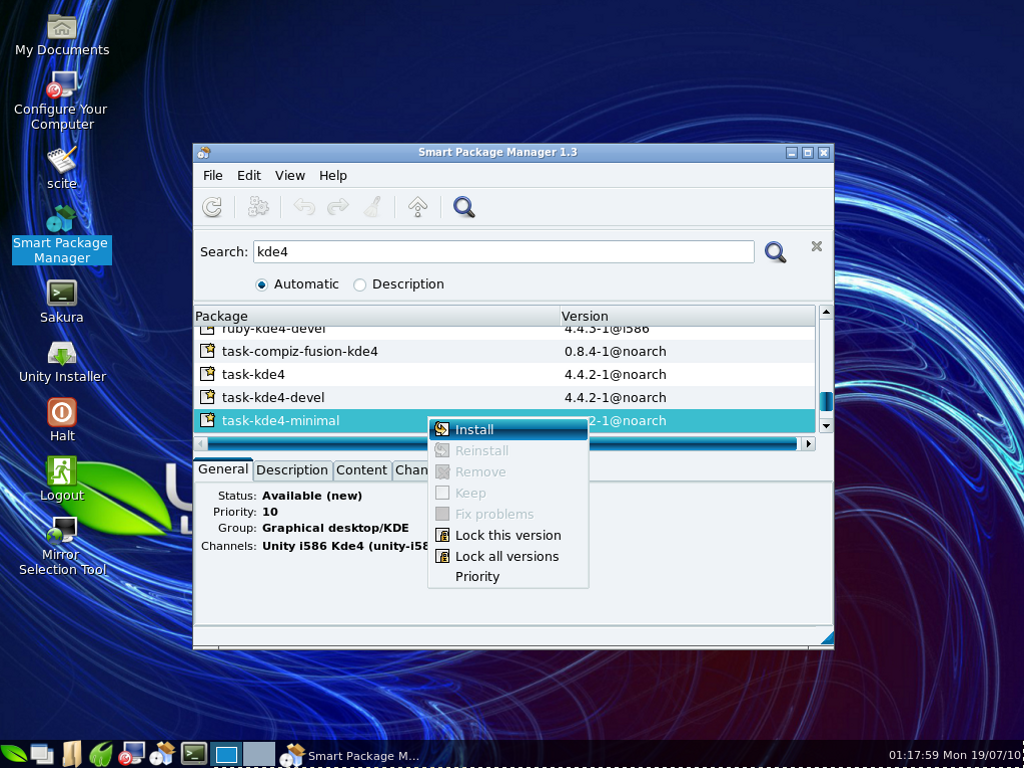Image resolution: width=1024 pixels, height=768 pixels.
Task: Click the Search text field containing kde4
Action: click(x=504, y=252)
